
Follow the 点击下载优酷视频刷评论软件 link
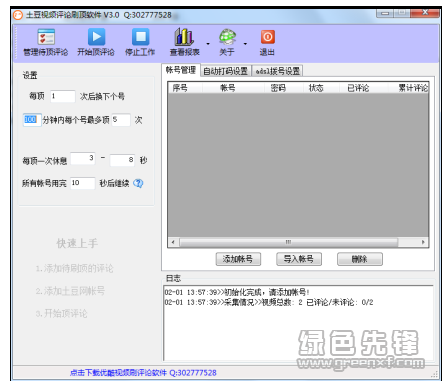pyautogui.click(x=143, y=373)
